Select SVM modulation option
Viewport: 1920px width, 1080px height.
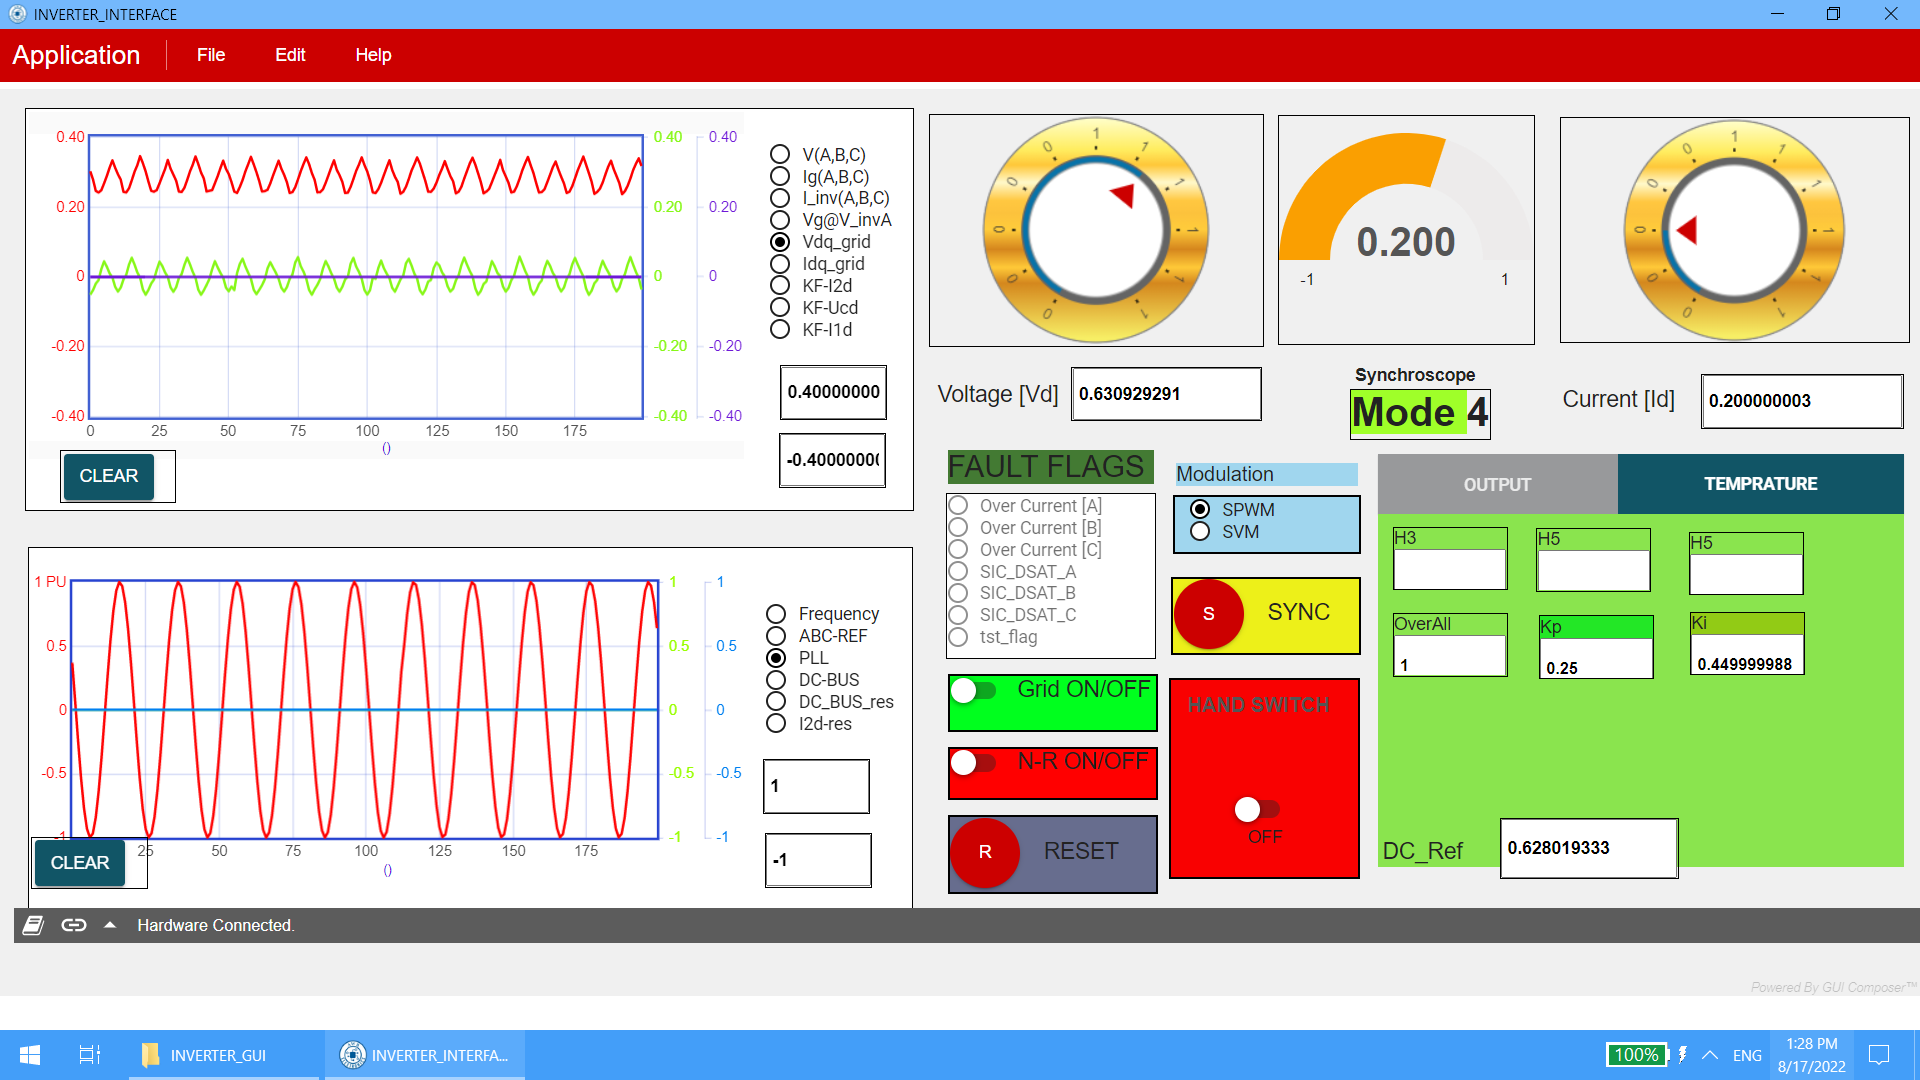click(x=1200, y=532)
